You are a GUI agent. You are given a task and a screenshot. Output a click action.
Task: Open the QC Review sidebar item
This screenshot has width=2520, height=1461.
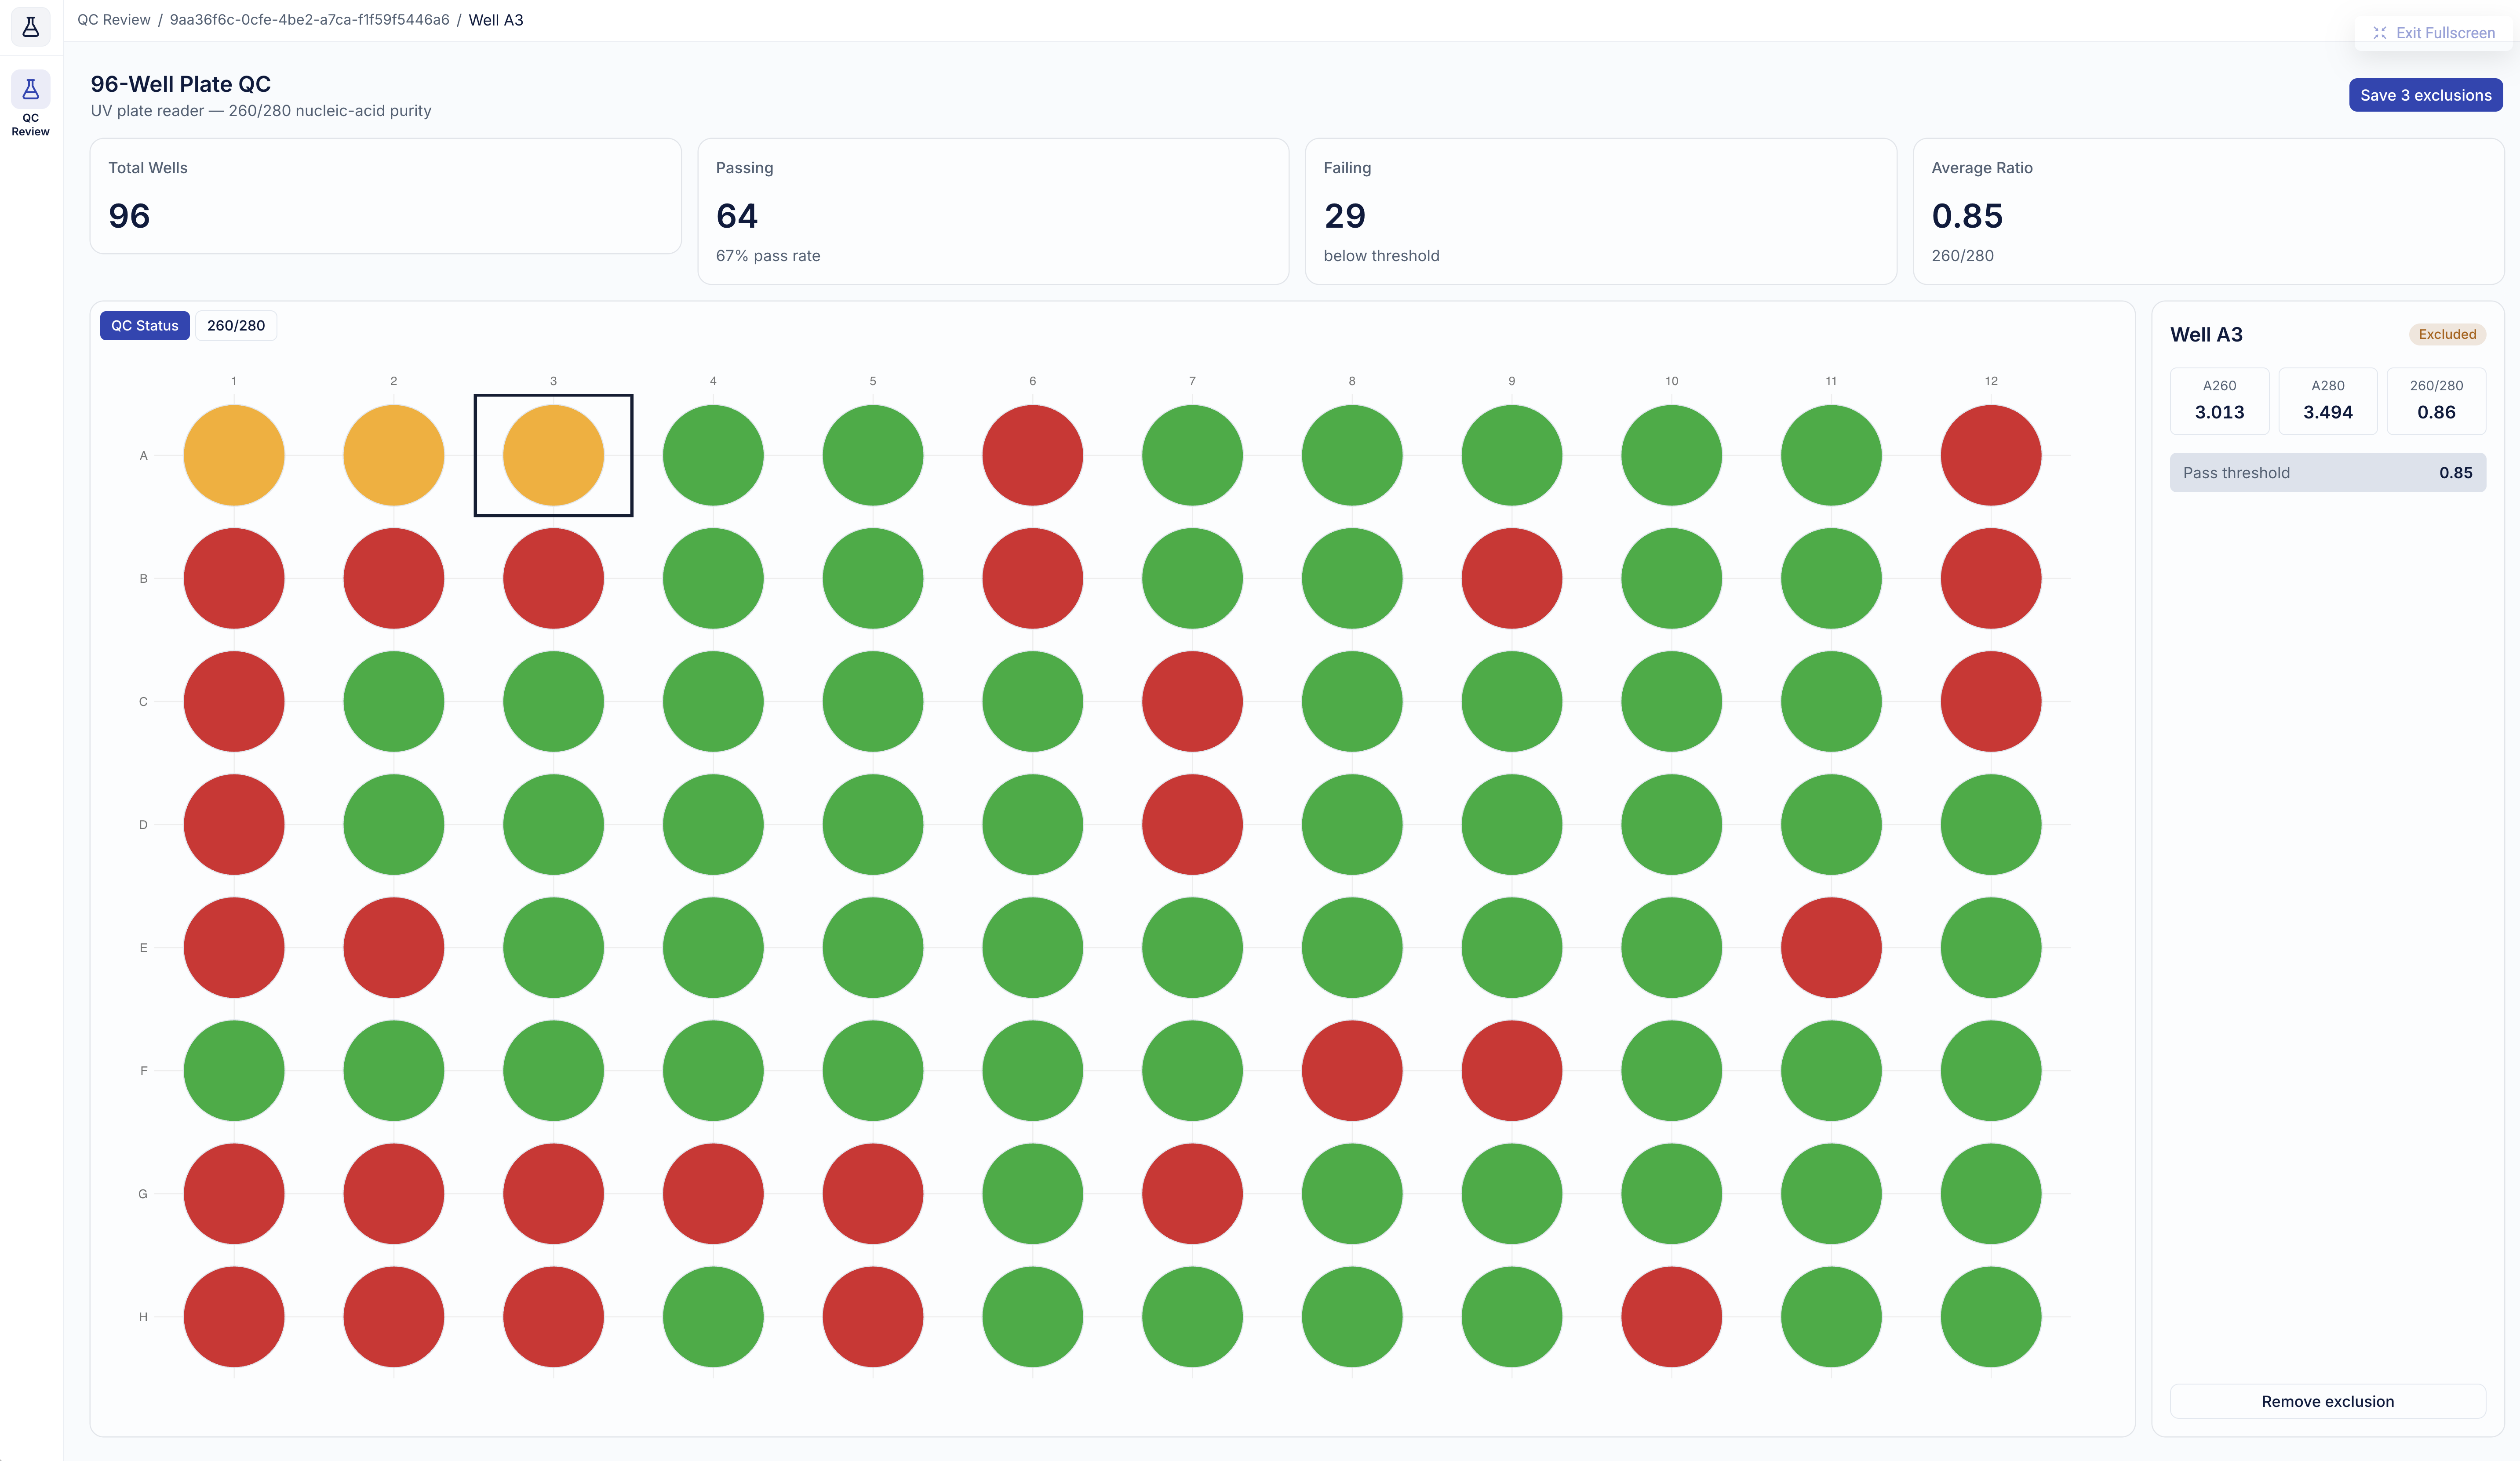31,104
